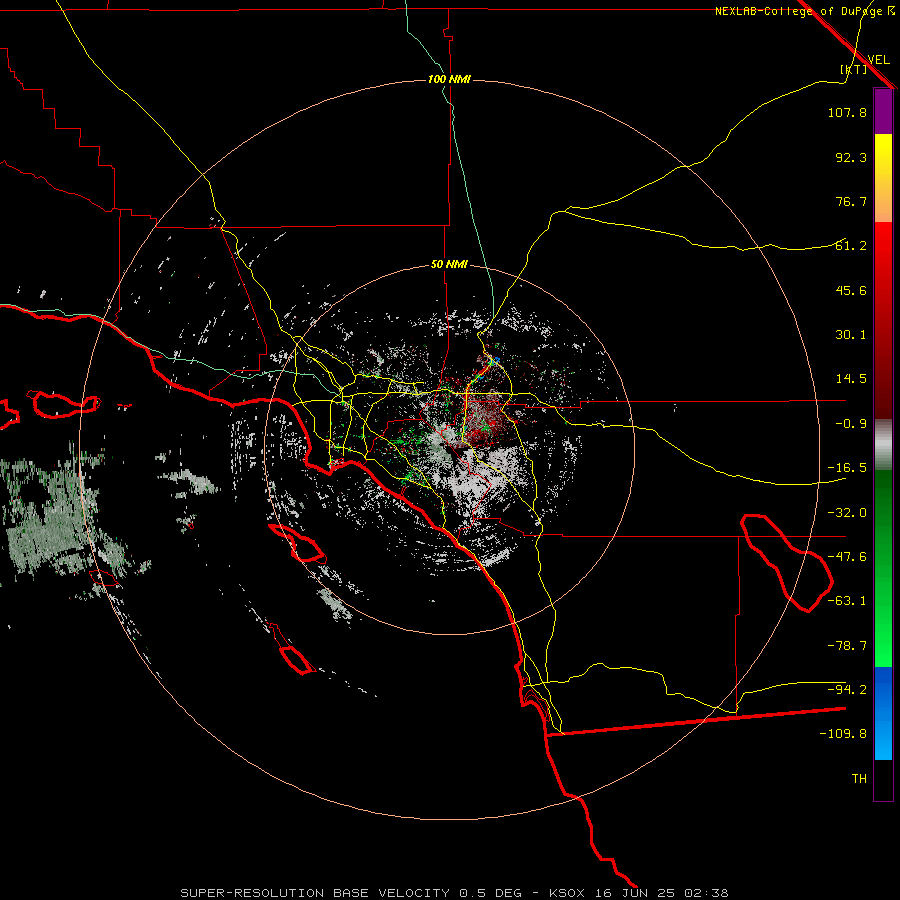Click the -16.5 legend value
900x900 pixels.
tap(847, 468)
